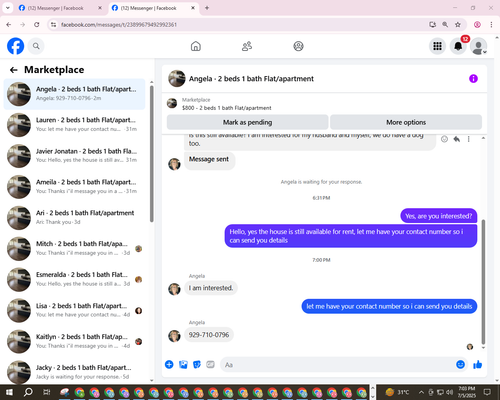This screenshot has width=500, height=400.
Task: Open Angela conversation in the list
Action: (x=75, y=94)
